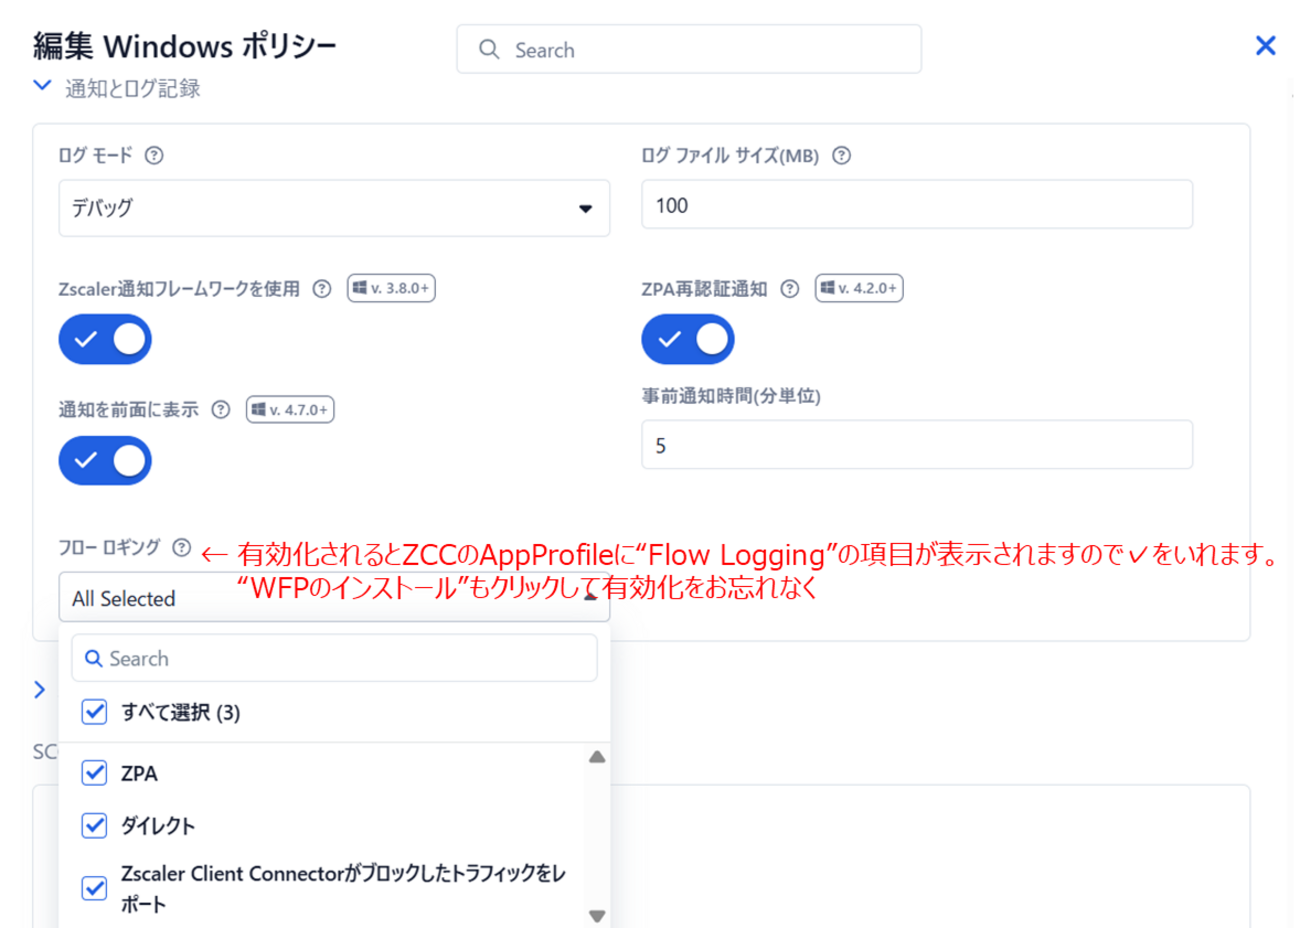Click the help icon beside 通知を前面に表示
The height and width of the screenshot is (928, 1300).
(221, 409)
